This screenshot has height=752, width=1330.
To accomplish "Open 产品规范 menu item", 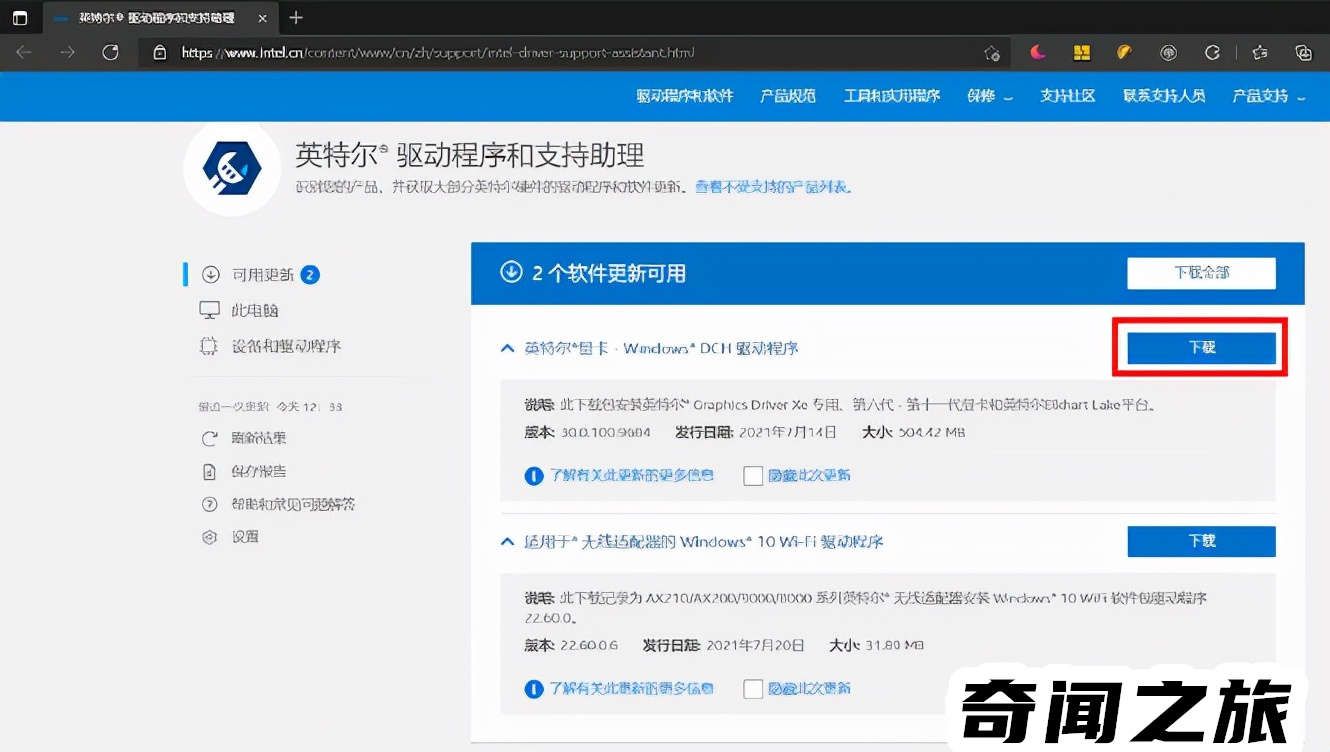I will (x=788, y=96).
